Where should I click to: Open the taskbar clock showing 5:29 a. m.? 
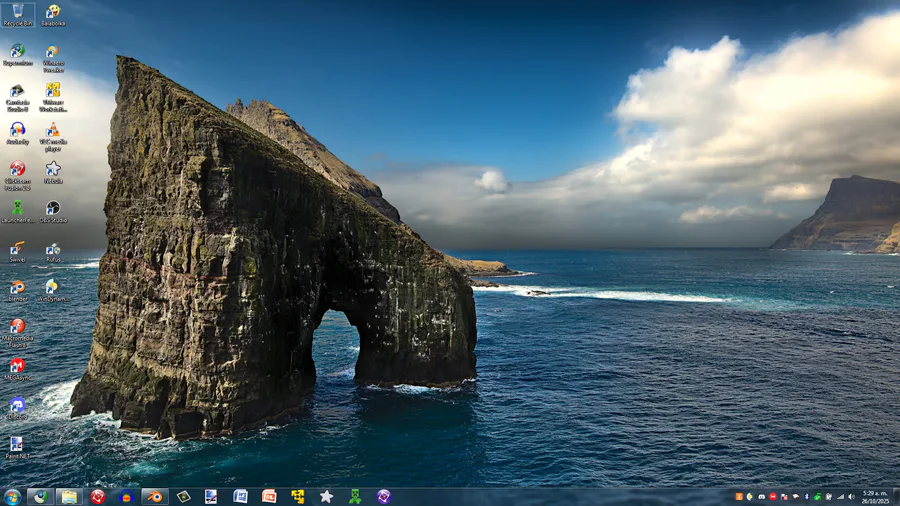pyautogui.click(x=875, y=497)
